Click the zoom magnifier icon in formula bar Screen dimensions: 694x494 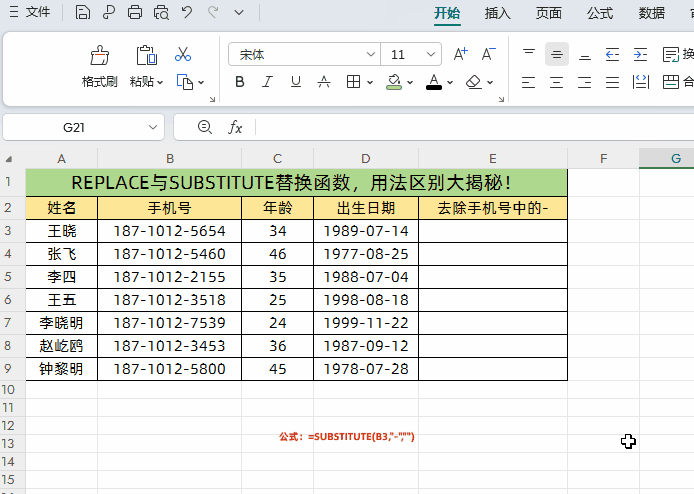204,127
